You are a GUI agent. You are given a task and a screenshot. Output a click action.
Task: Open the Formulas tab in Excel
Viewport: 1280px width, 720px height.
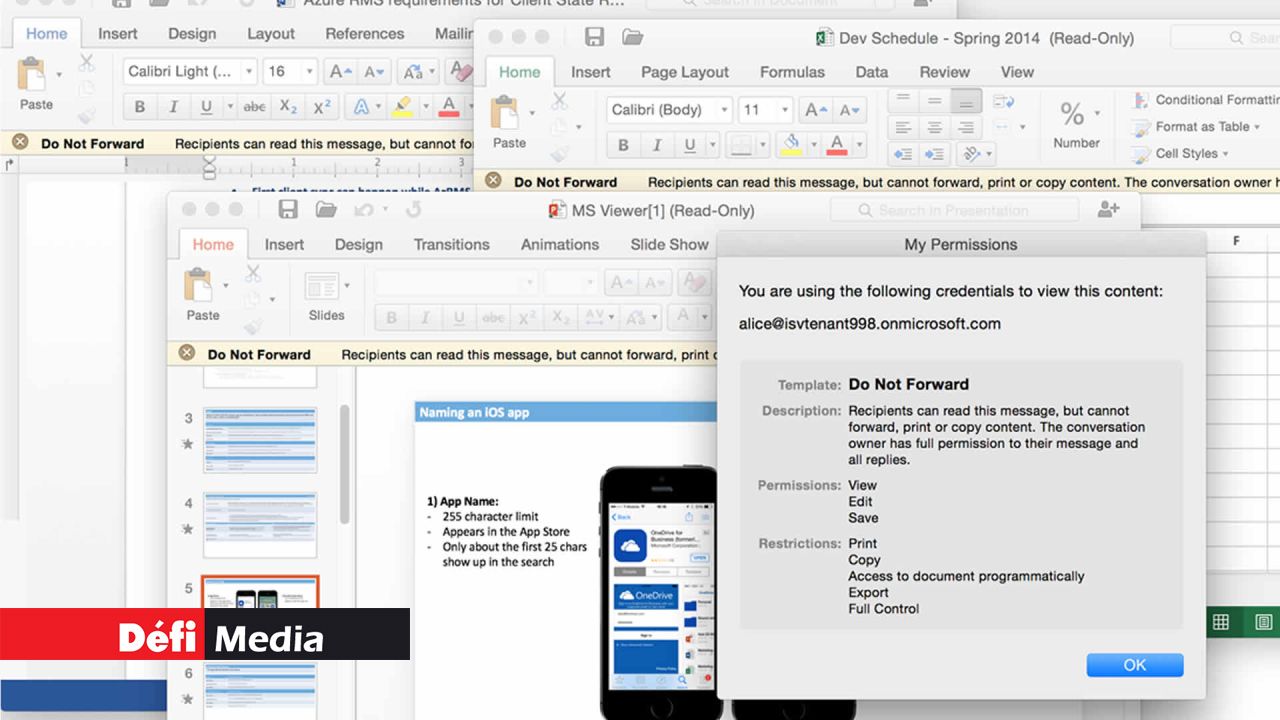(792, 72)
